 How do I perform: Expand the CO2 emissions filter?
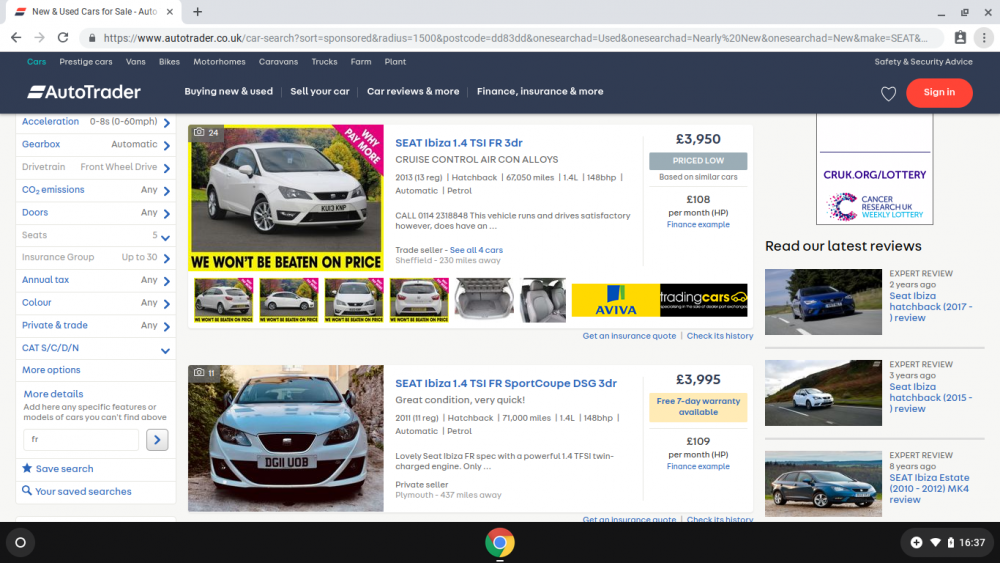click(x=96, y=190)
